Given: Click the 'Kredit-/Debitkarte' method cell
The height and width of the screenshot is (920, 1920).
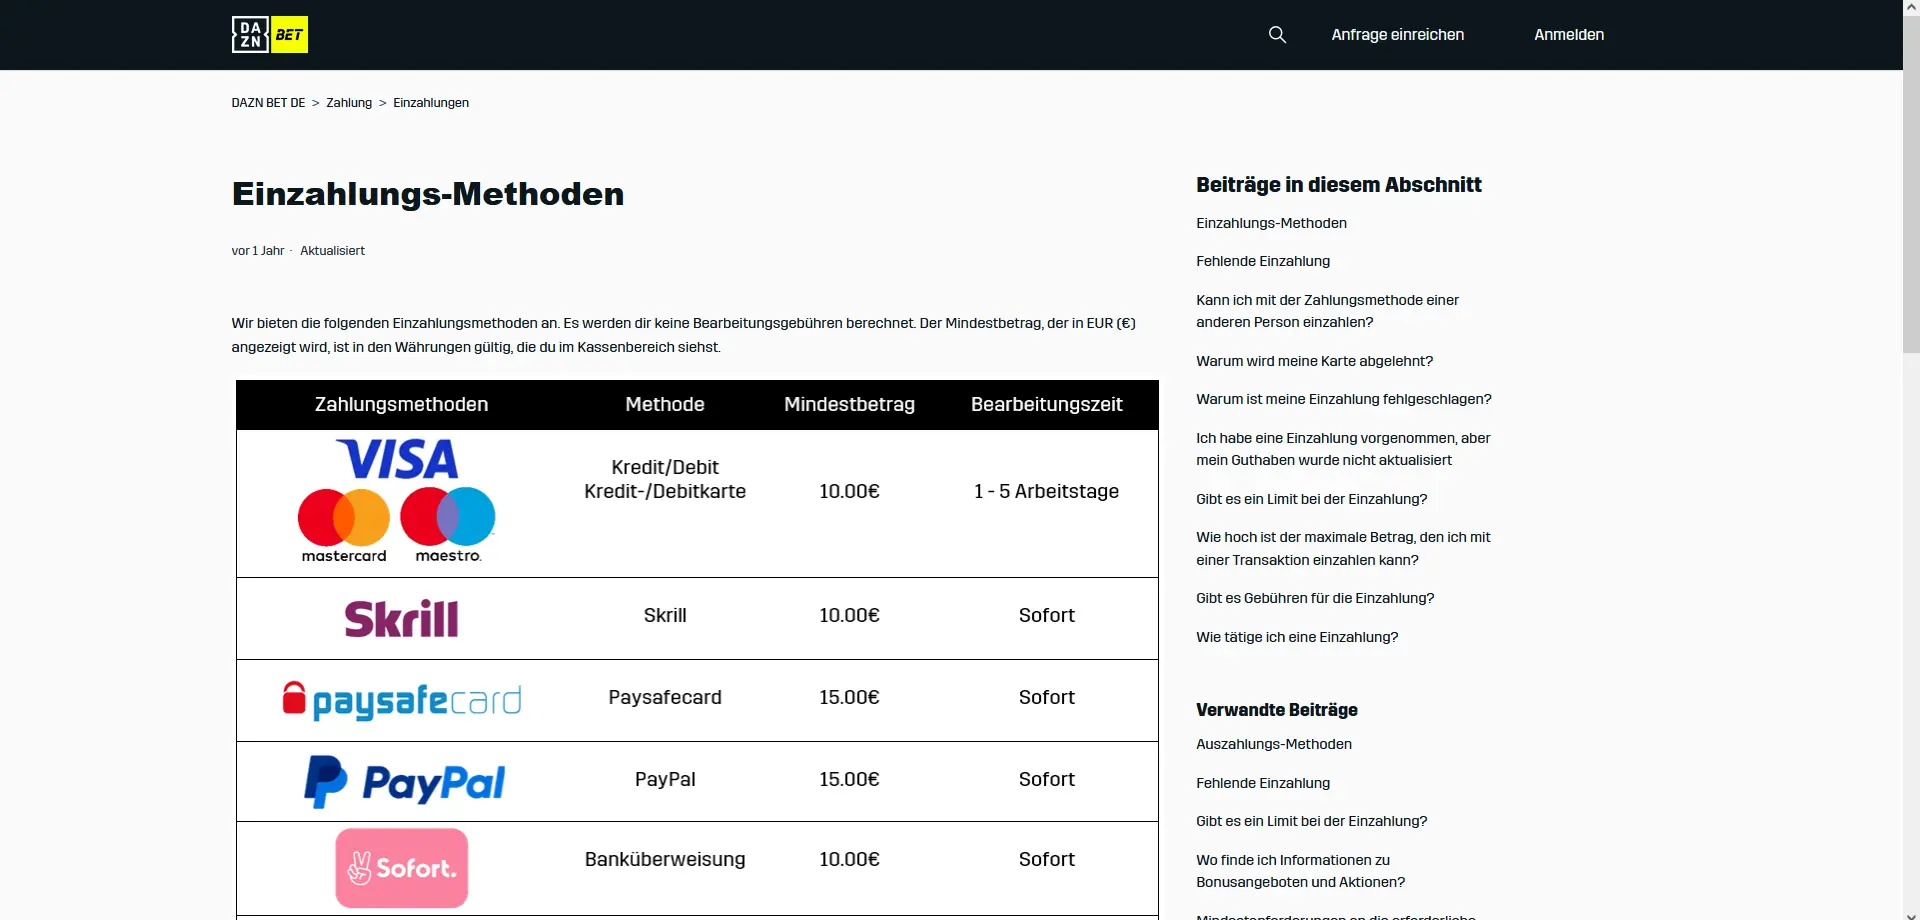Looking at the screenshot, I should point(665,491).
